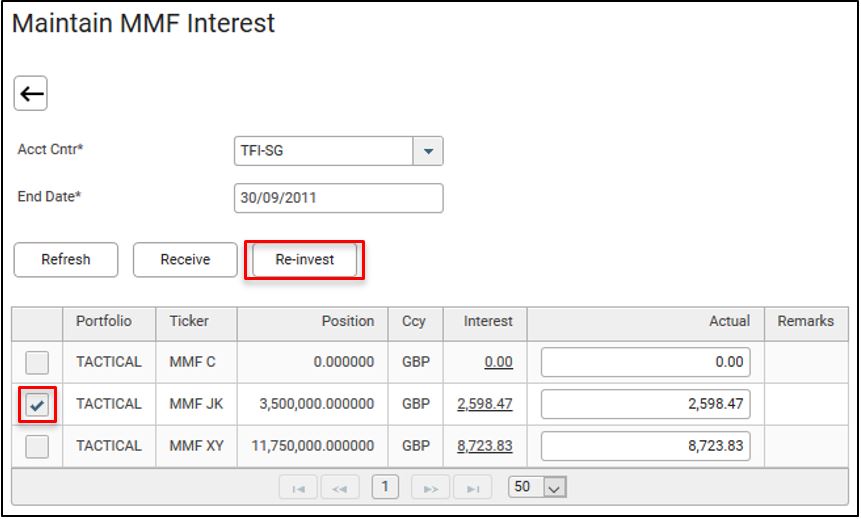The width and height of the screenshot is (861, 519).
Task: Tick the MMF C row checkbox
Action: (x=37, y=362)
